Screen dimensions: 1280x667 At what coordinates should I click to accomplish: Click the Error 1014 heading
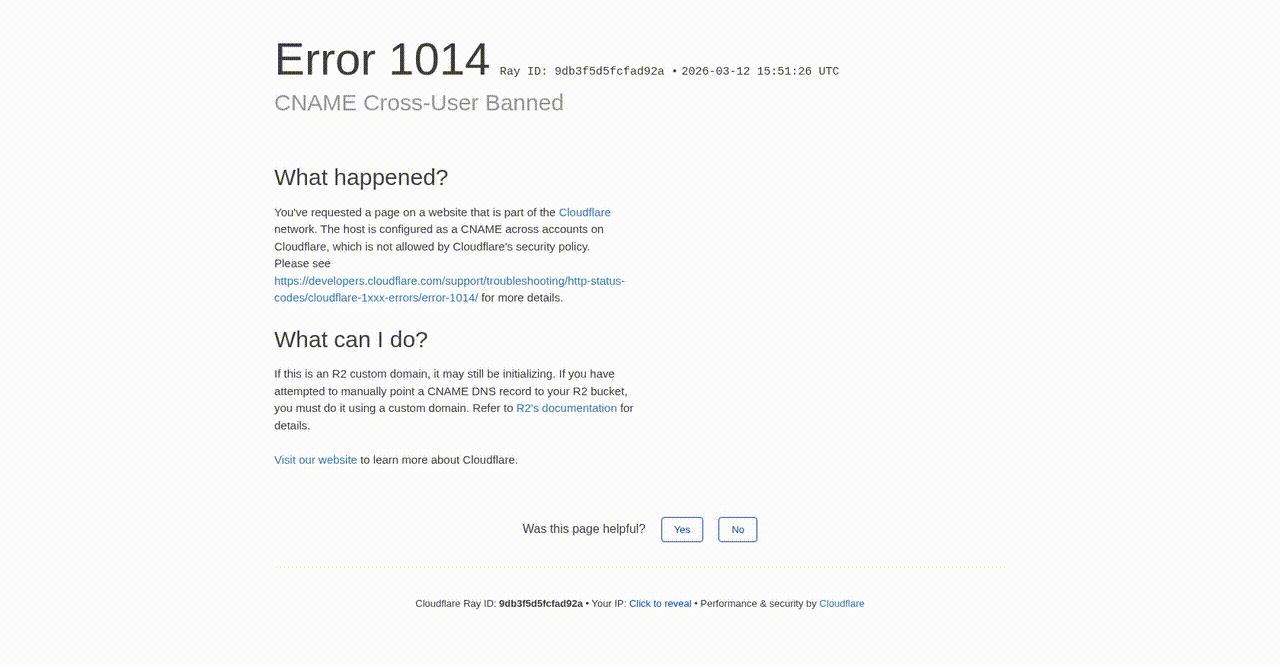pyautogui.click(x=382, y=59)
